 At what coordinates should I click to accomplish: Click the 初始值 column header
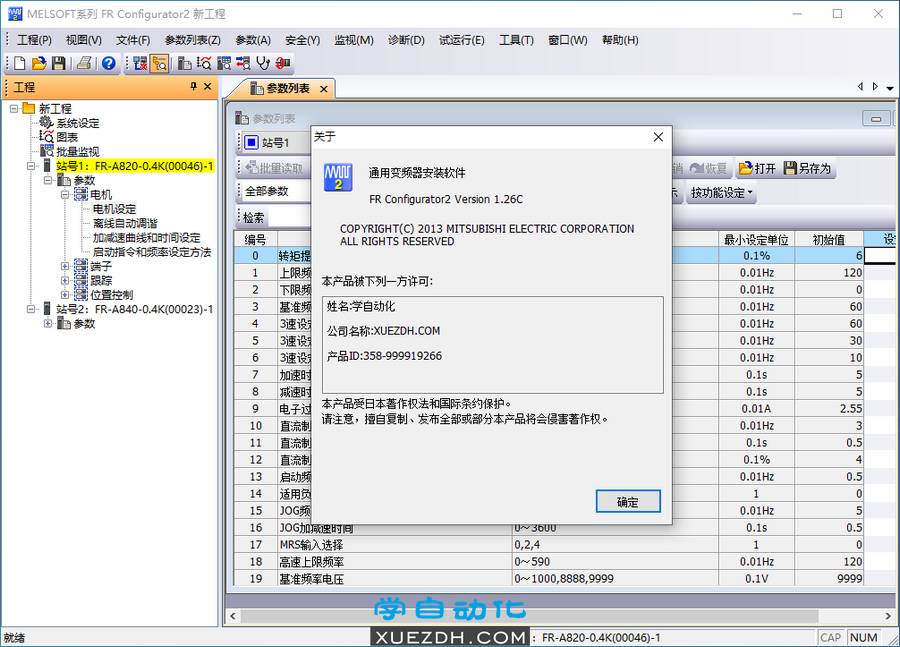click(829, 239)
